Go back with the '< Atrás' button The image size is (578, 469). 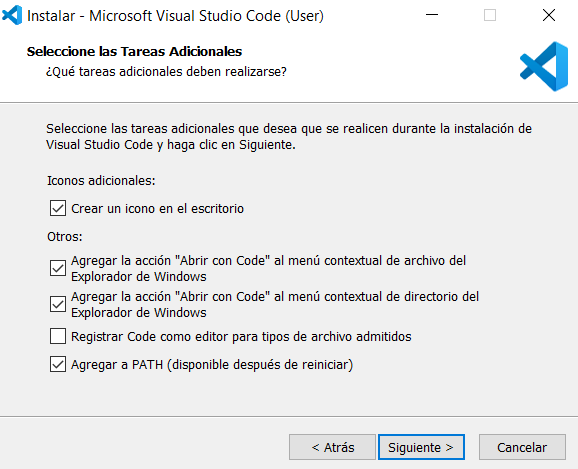(332, 447)
